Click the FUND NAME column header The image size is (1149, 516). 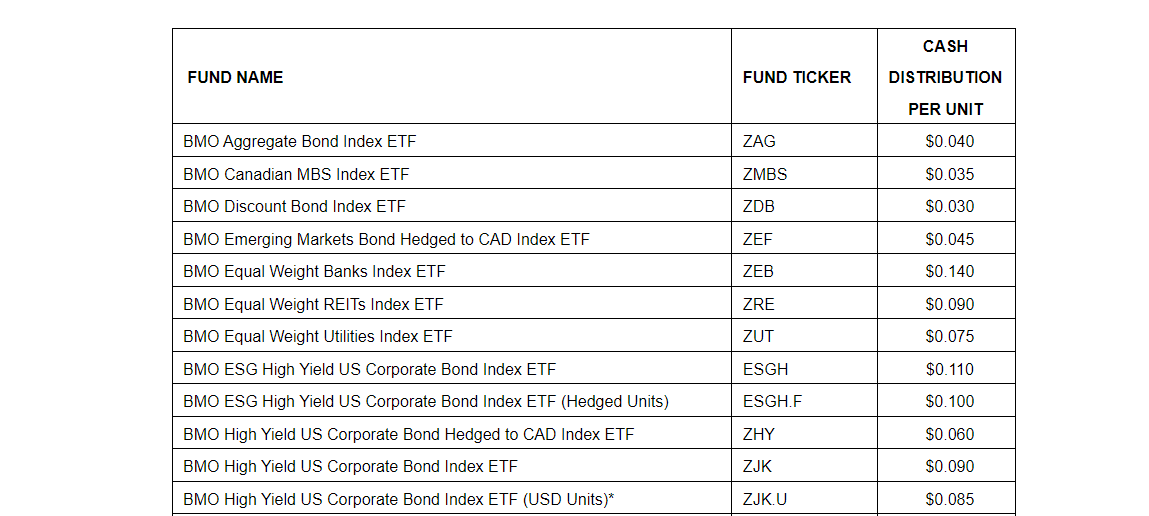235,77
